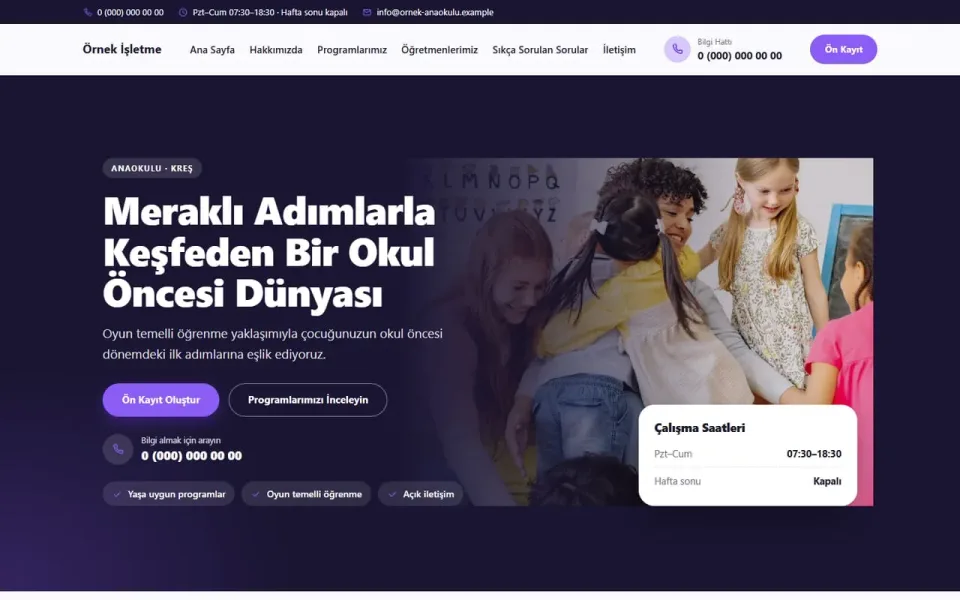Screen dimensions: 960x600
Task: Click the 'Hafta sonu' row label
Action: coord(677,481)
